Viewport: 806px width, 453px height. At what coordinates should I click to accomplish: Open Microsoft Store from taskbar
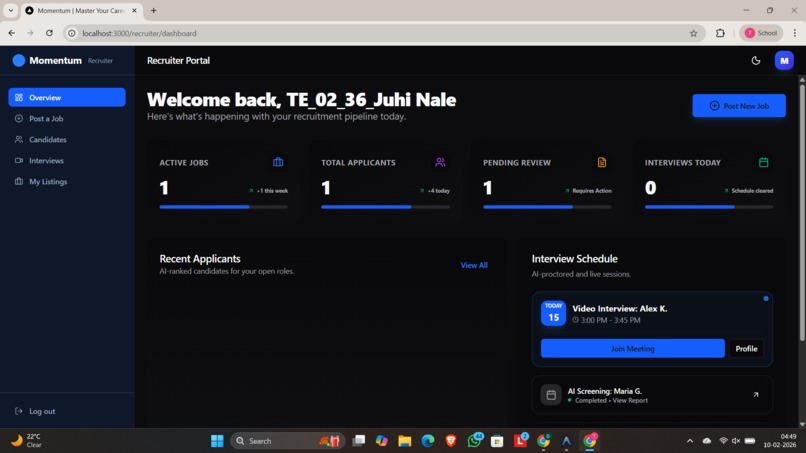pos(497,441)
